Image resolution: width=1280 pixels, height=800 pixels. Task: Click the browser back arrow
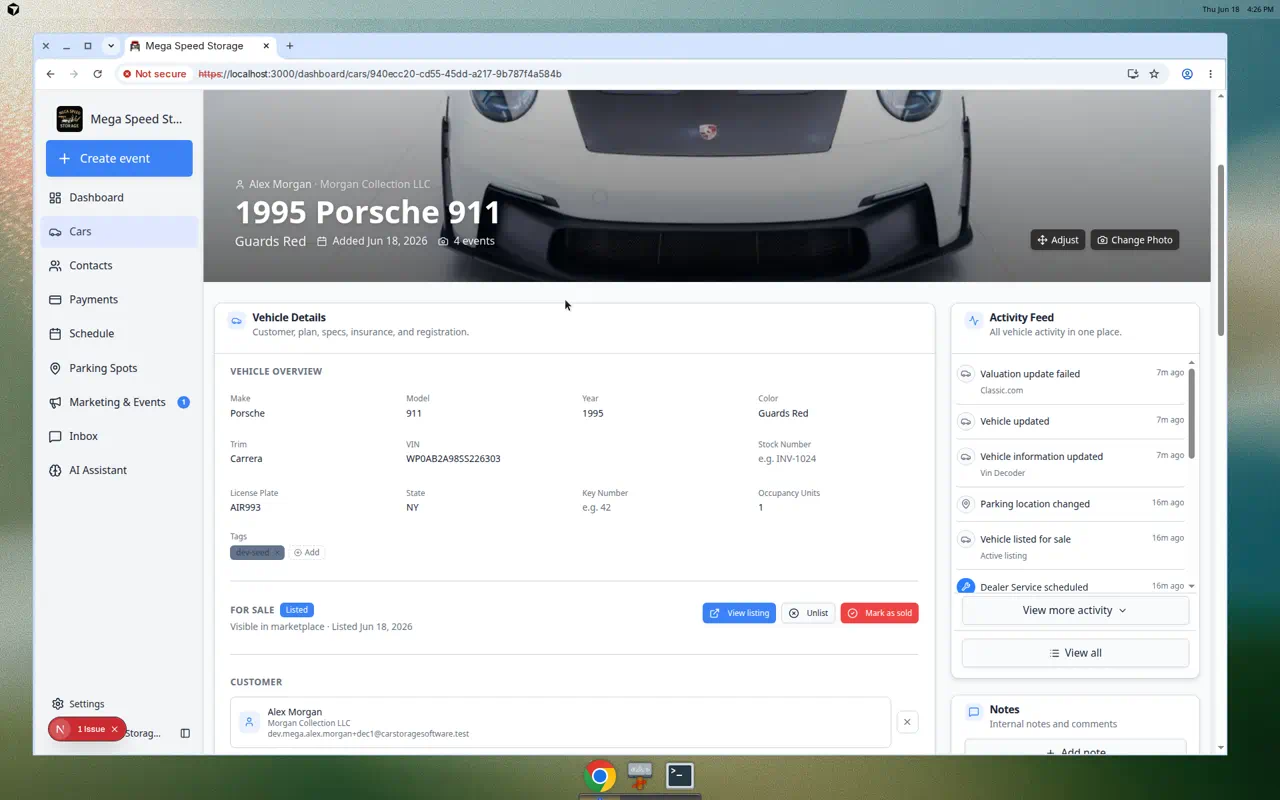click(x=51, y=74)
